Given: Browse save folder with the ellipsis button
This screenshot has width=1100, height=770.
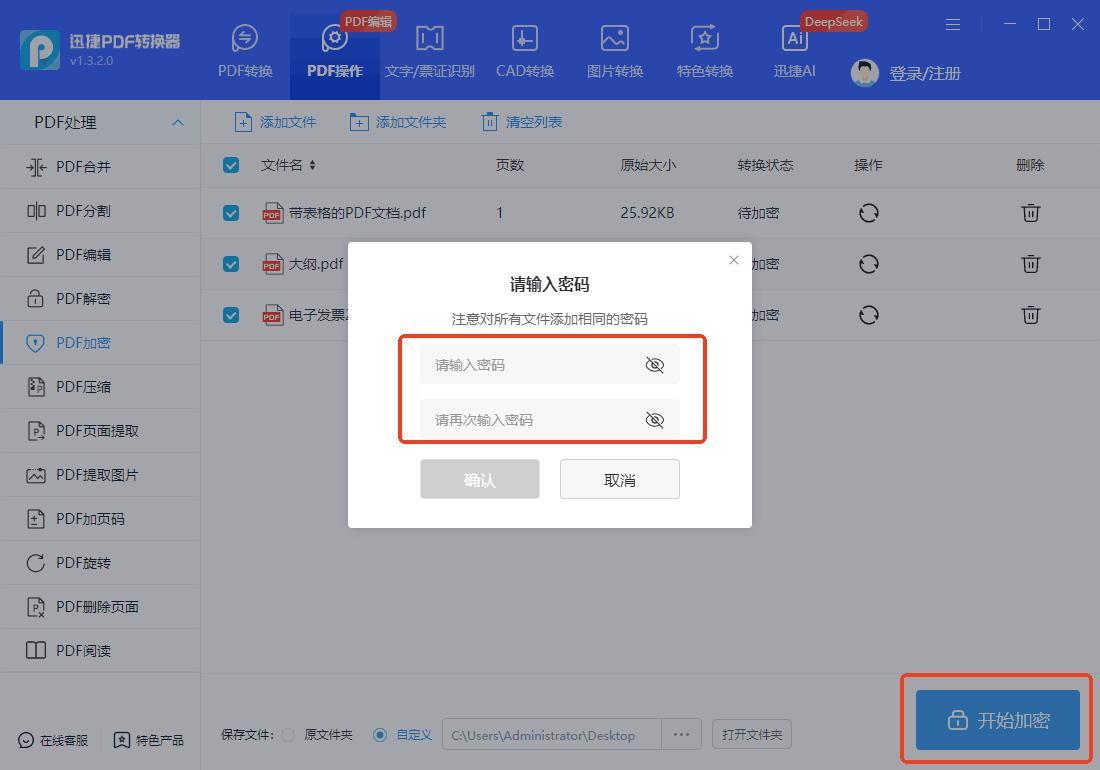Looking at the screenshot, I should [681, 735].
